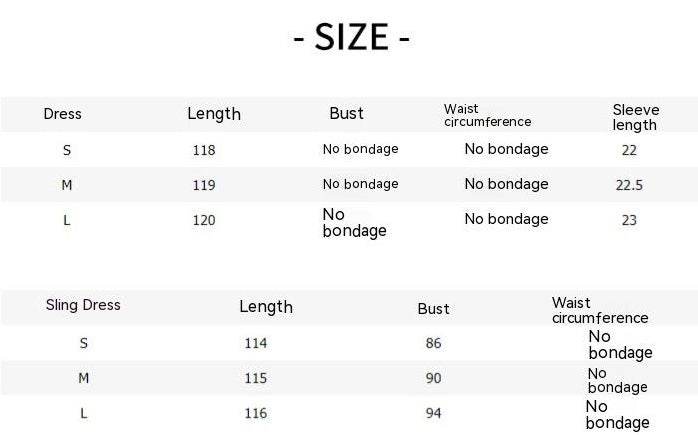
Task: Click the Sling Dress header cell
Action: 83,305
